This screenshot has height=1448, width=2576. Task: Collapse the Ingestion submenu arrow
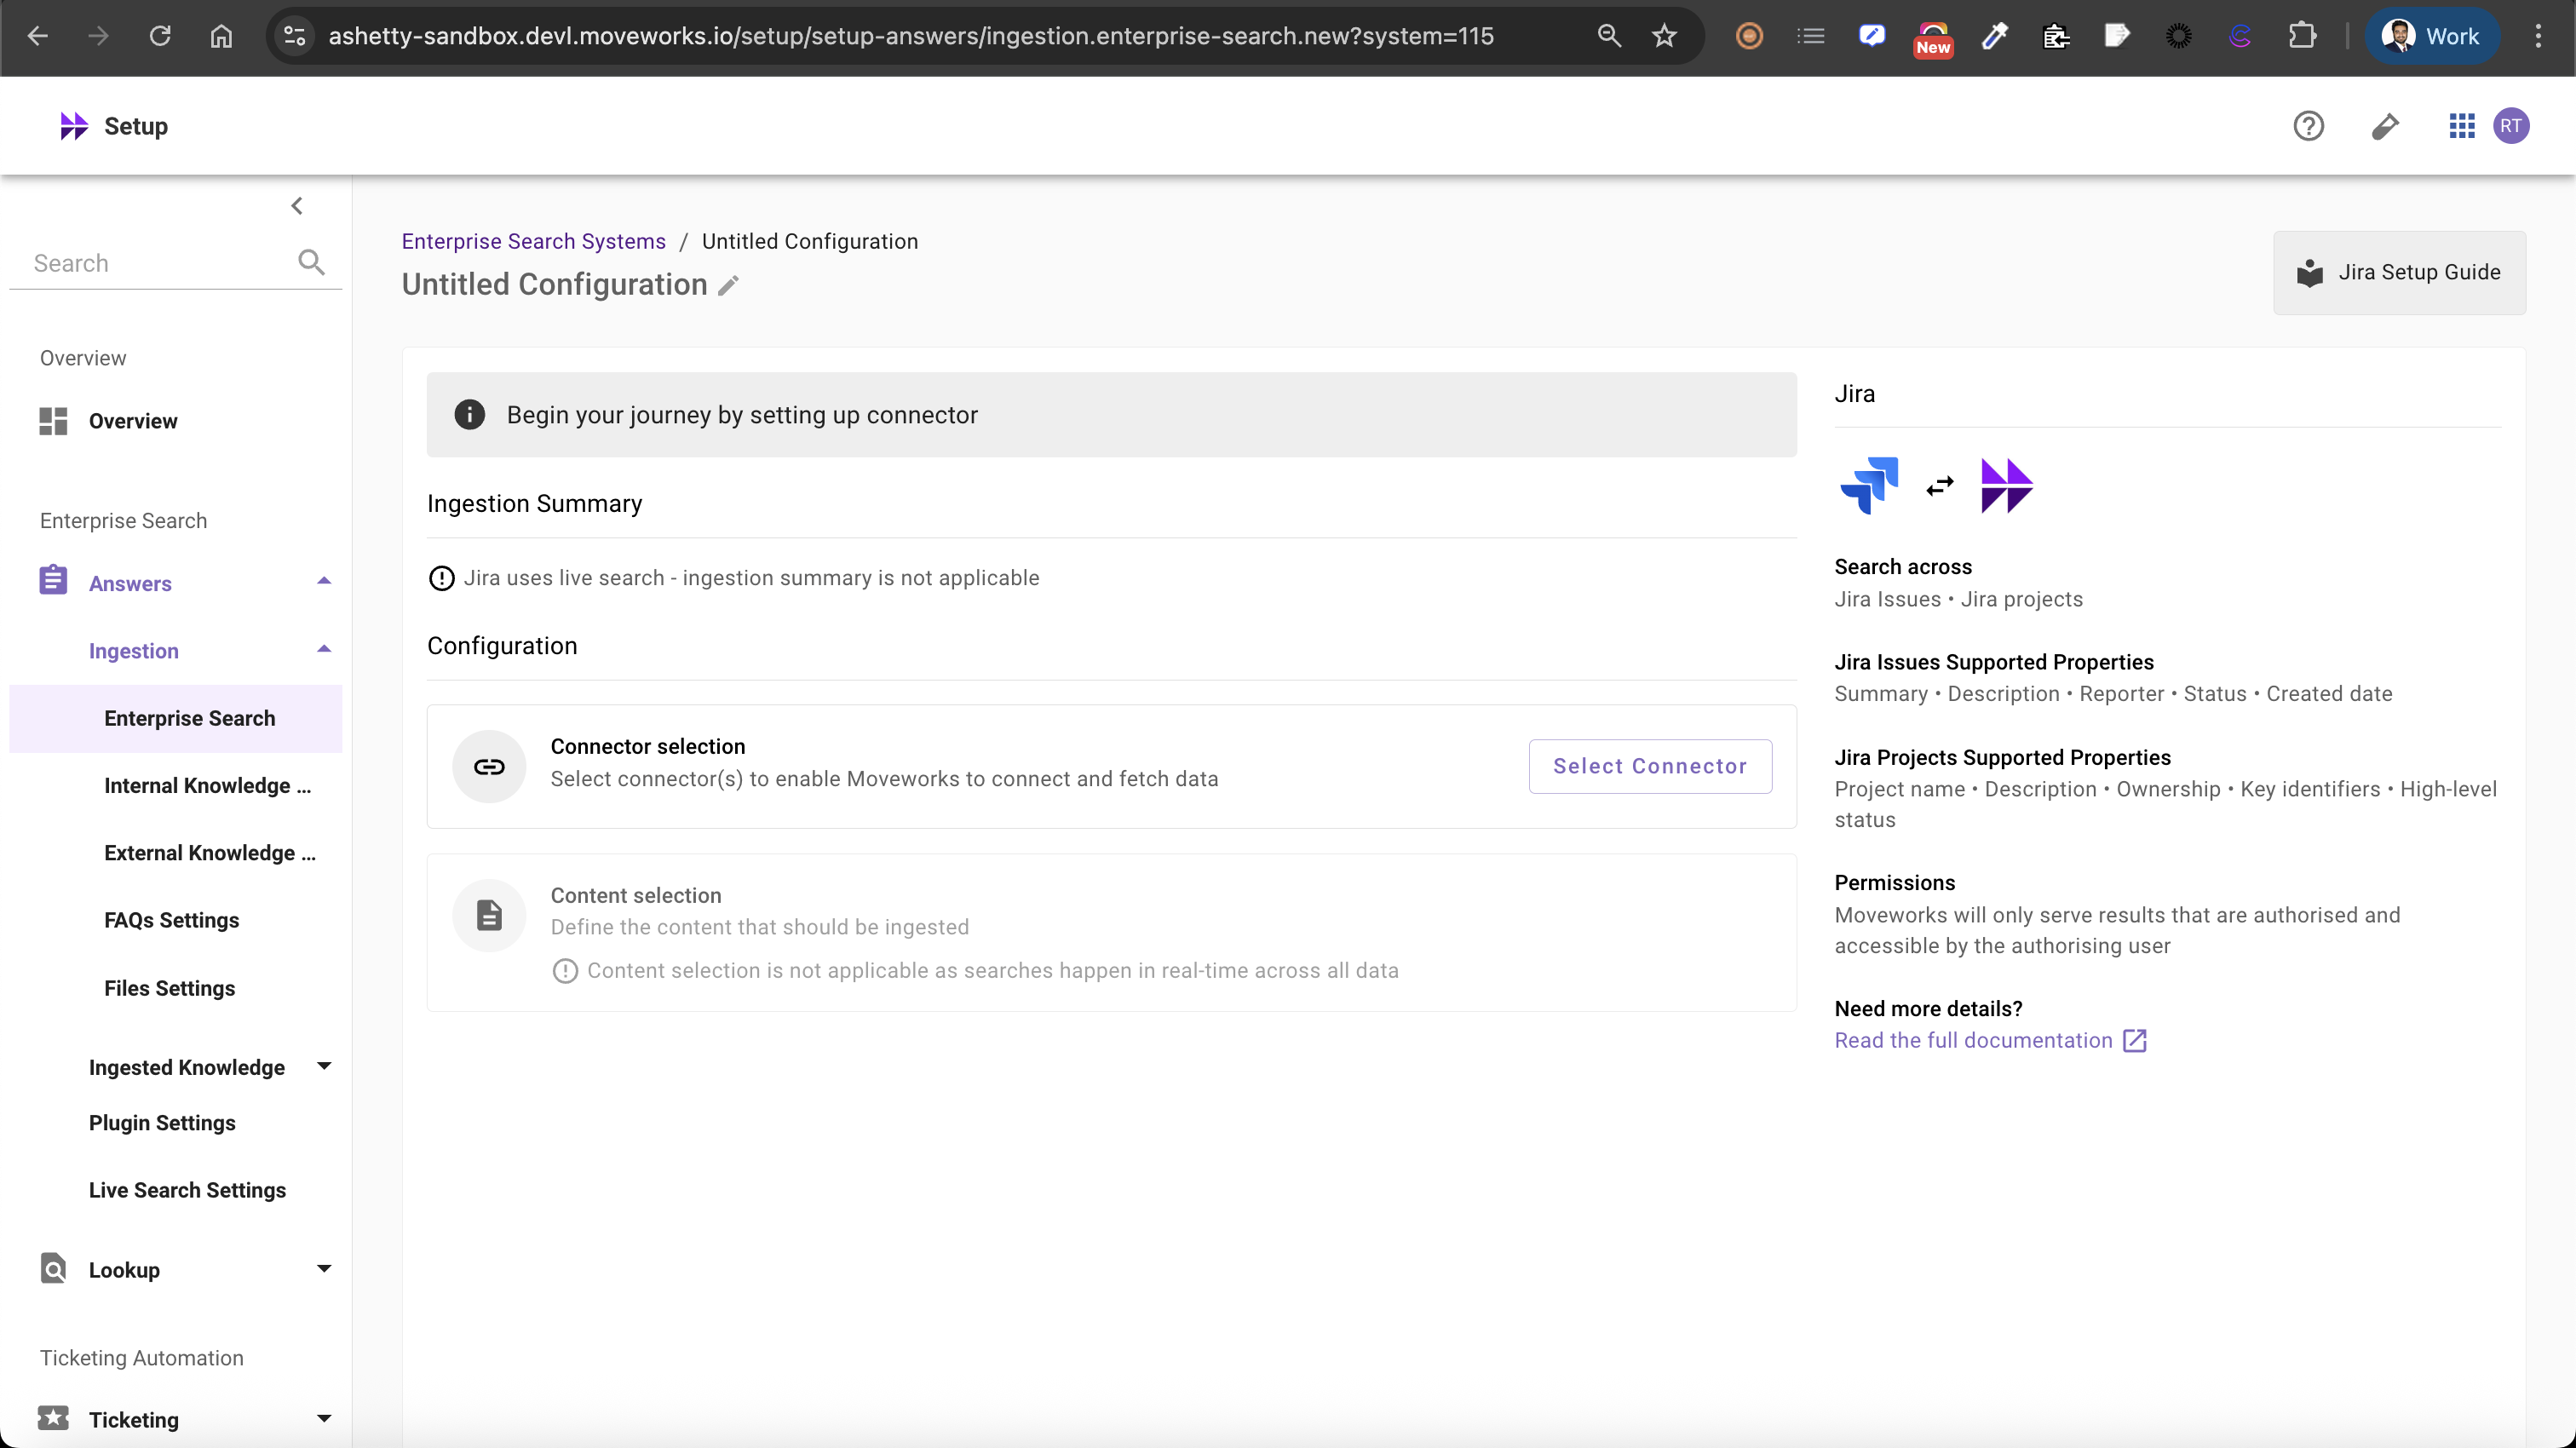tap(324, 650)
